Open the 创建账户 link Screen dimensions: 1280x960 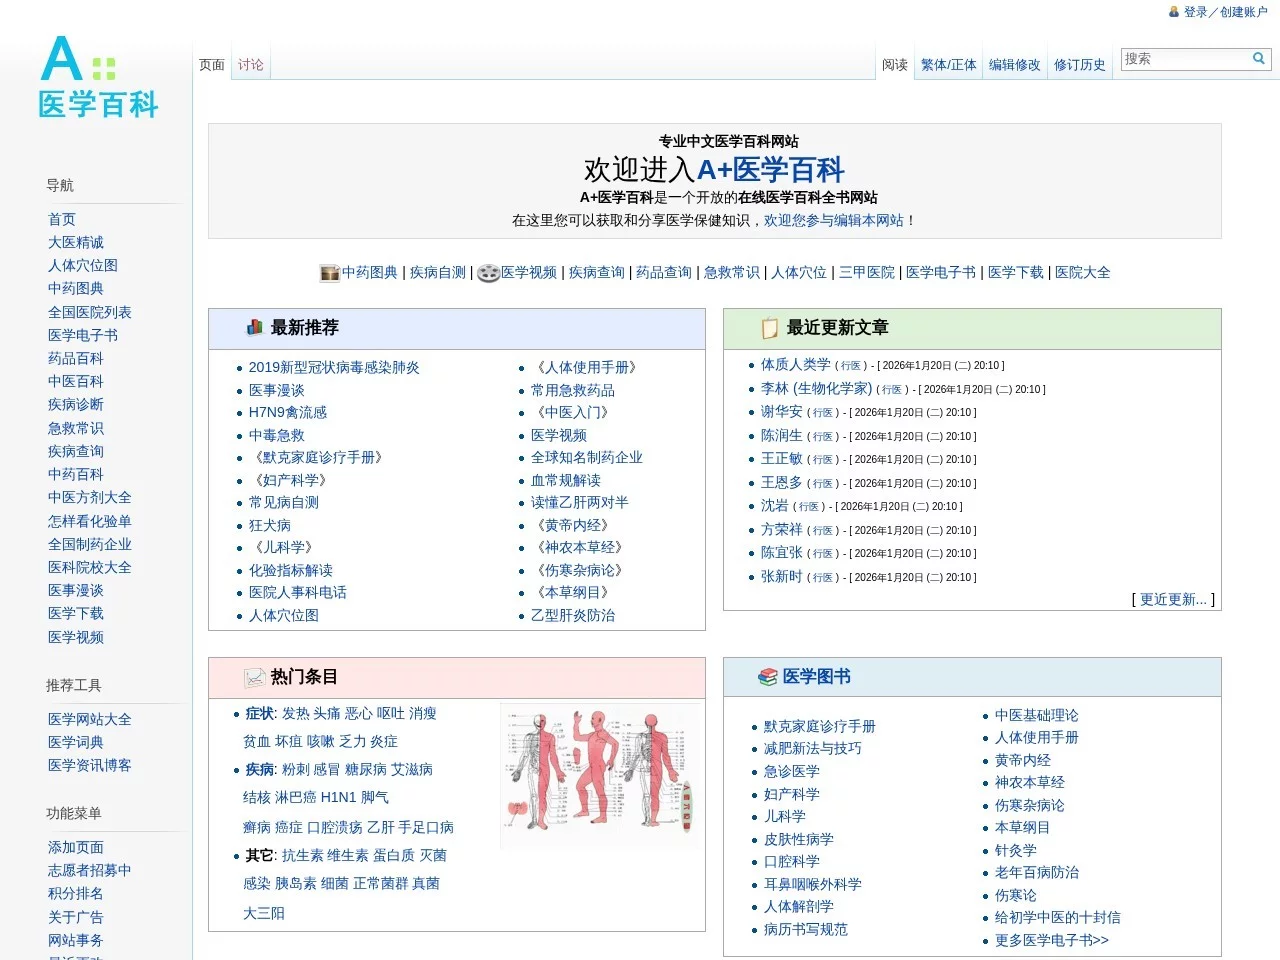(x=1243, y=13)
